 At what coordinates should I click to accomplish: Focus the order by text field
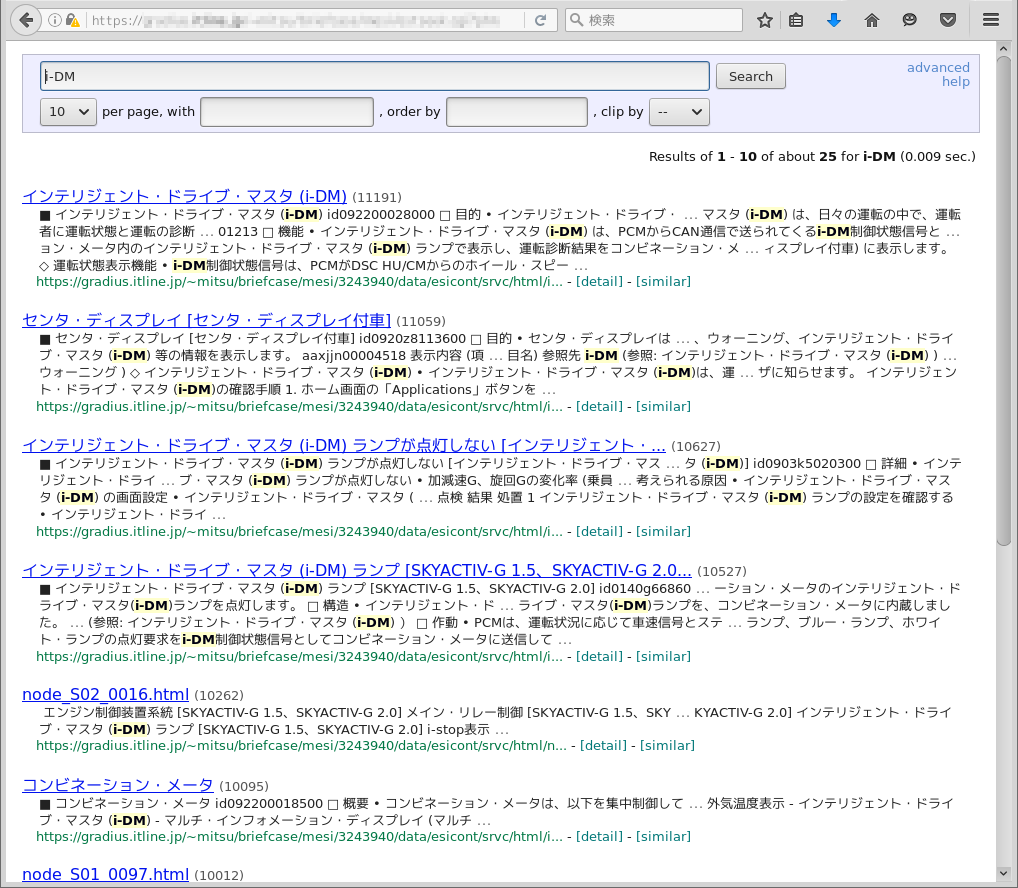click(x=516, y=112)
